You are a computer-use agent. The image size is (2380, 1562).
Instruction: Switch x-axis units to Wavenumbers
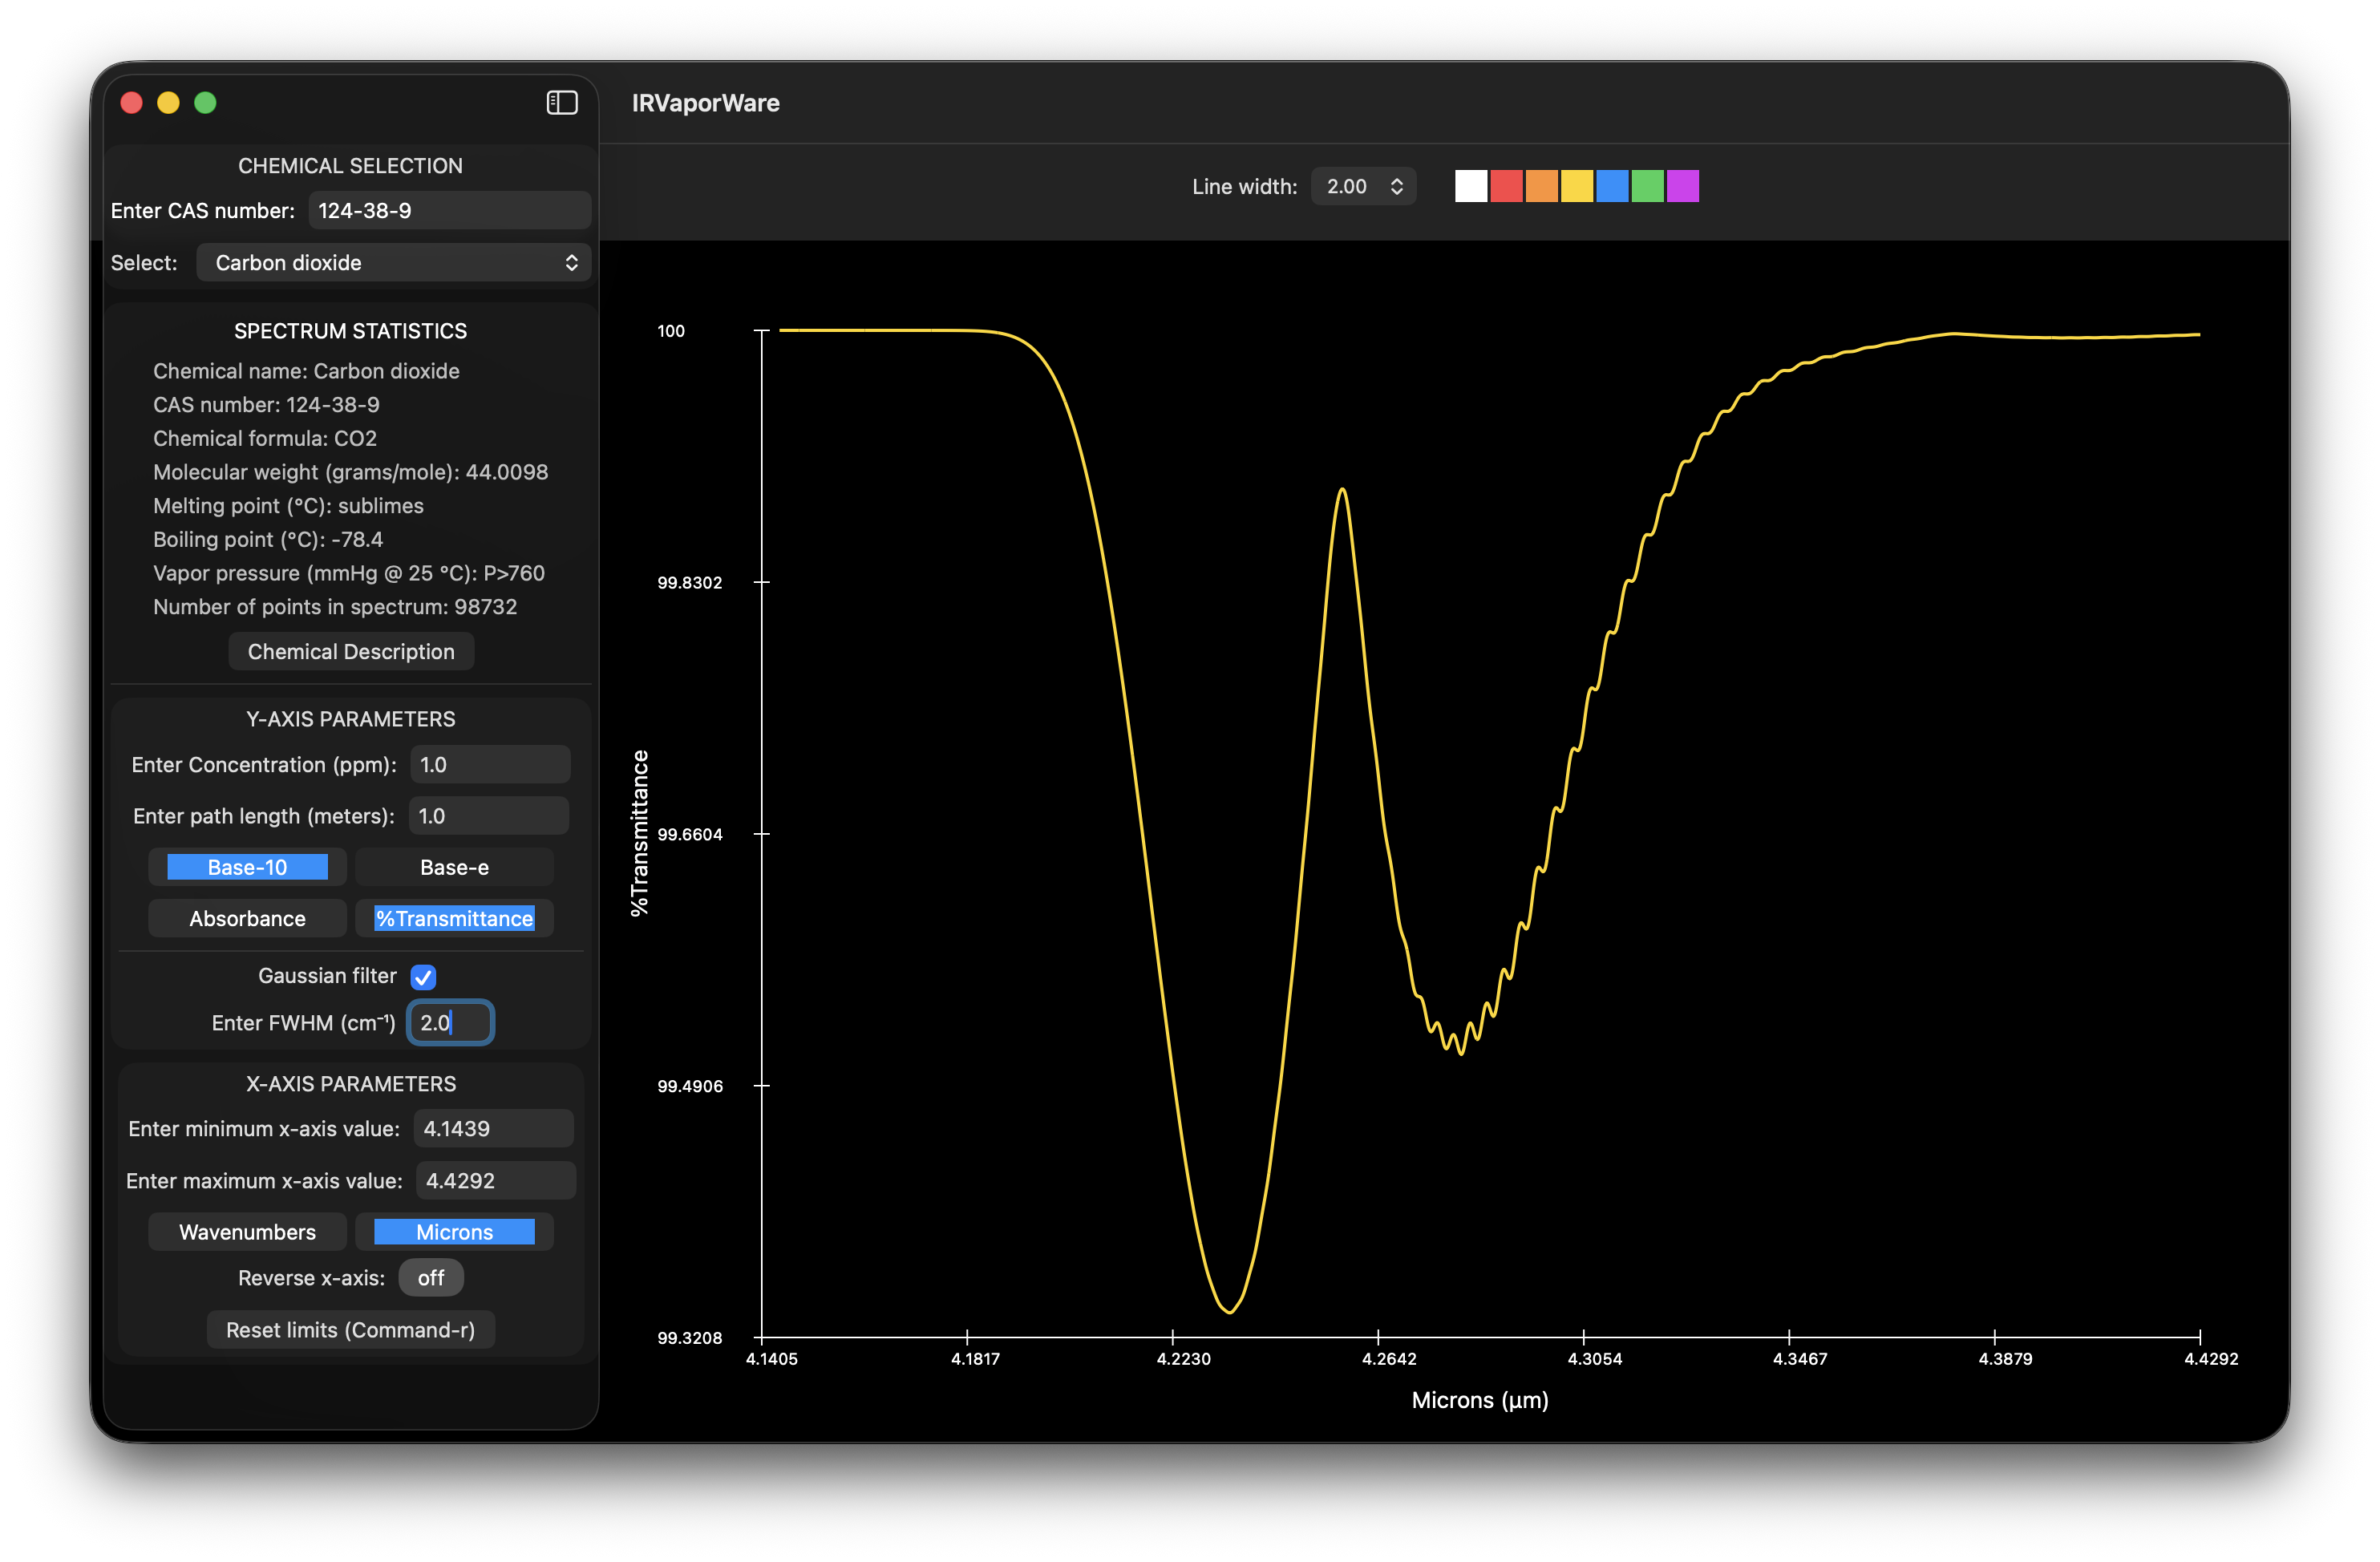point(247,1232)
